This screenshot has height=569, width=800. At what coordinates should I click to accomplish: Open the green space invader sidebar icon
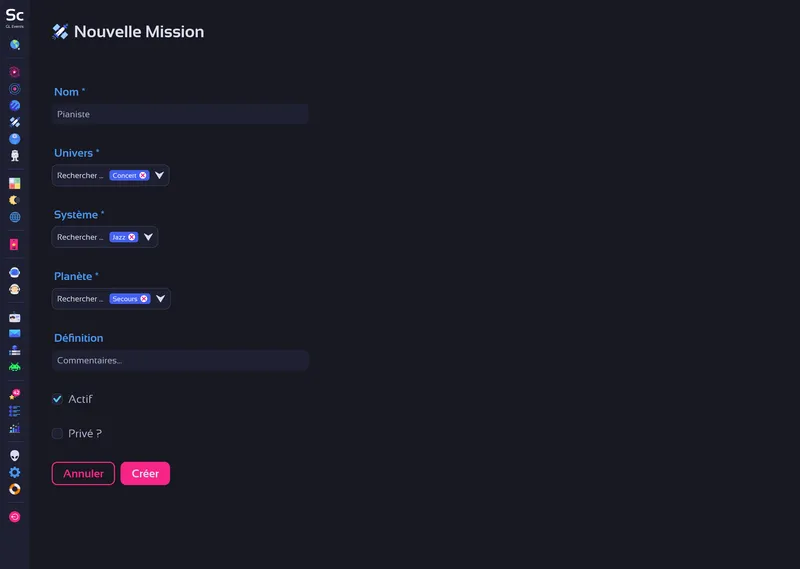pos(15,366)
